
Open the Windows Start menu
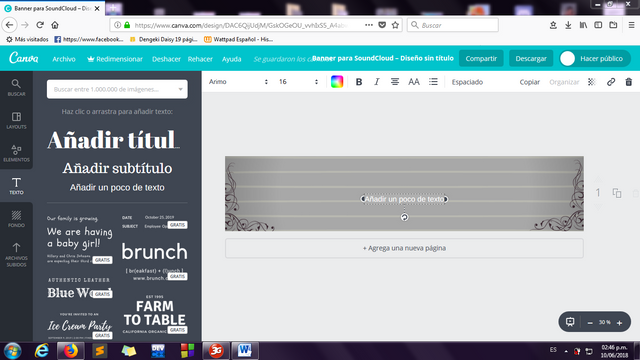click(13, 351)
